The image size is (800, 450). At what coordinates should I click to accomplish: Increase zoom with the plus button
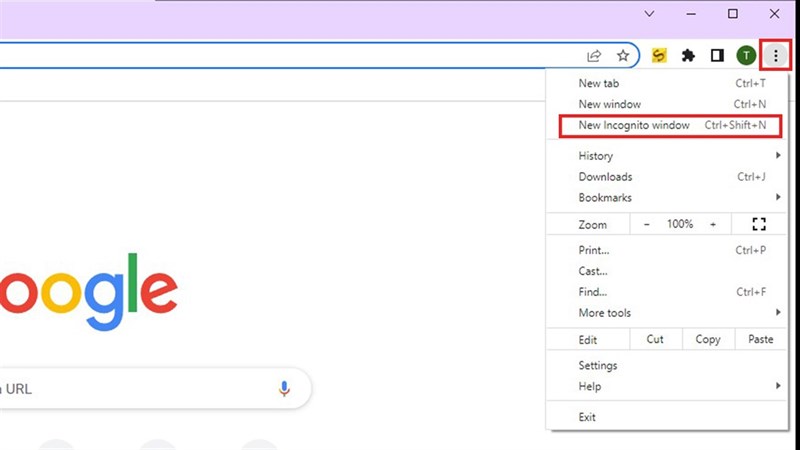point(713,224)
